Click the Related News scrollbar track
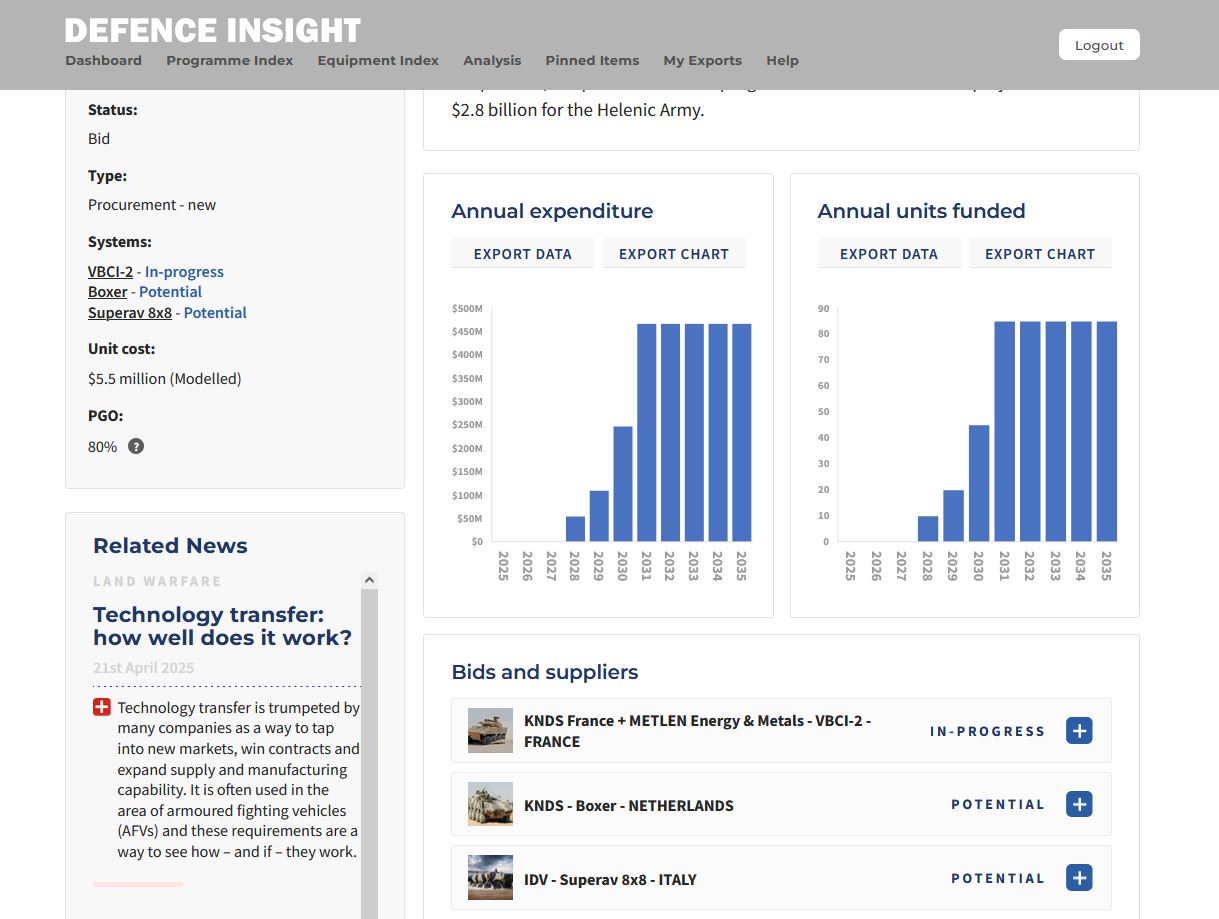The image size is (1219, 919). point(369,754)
